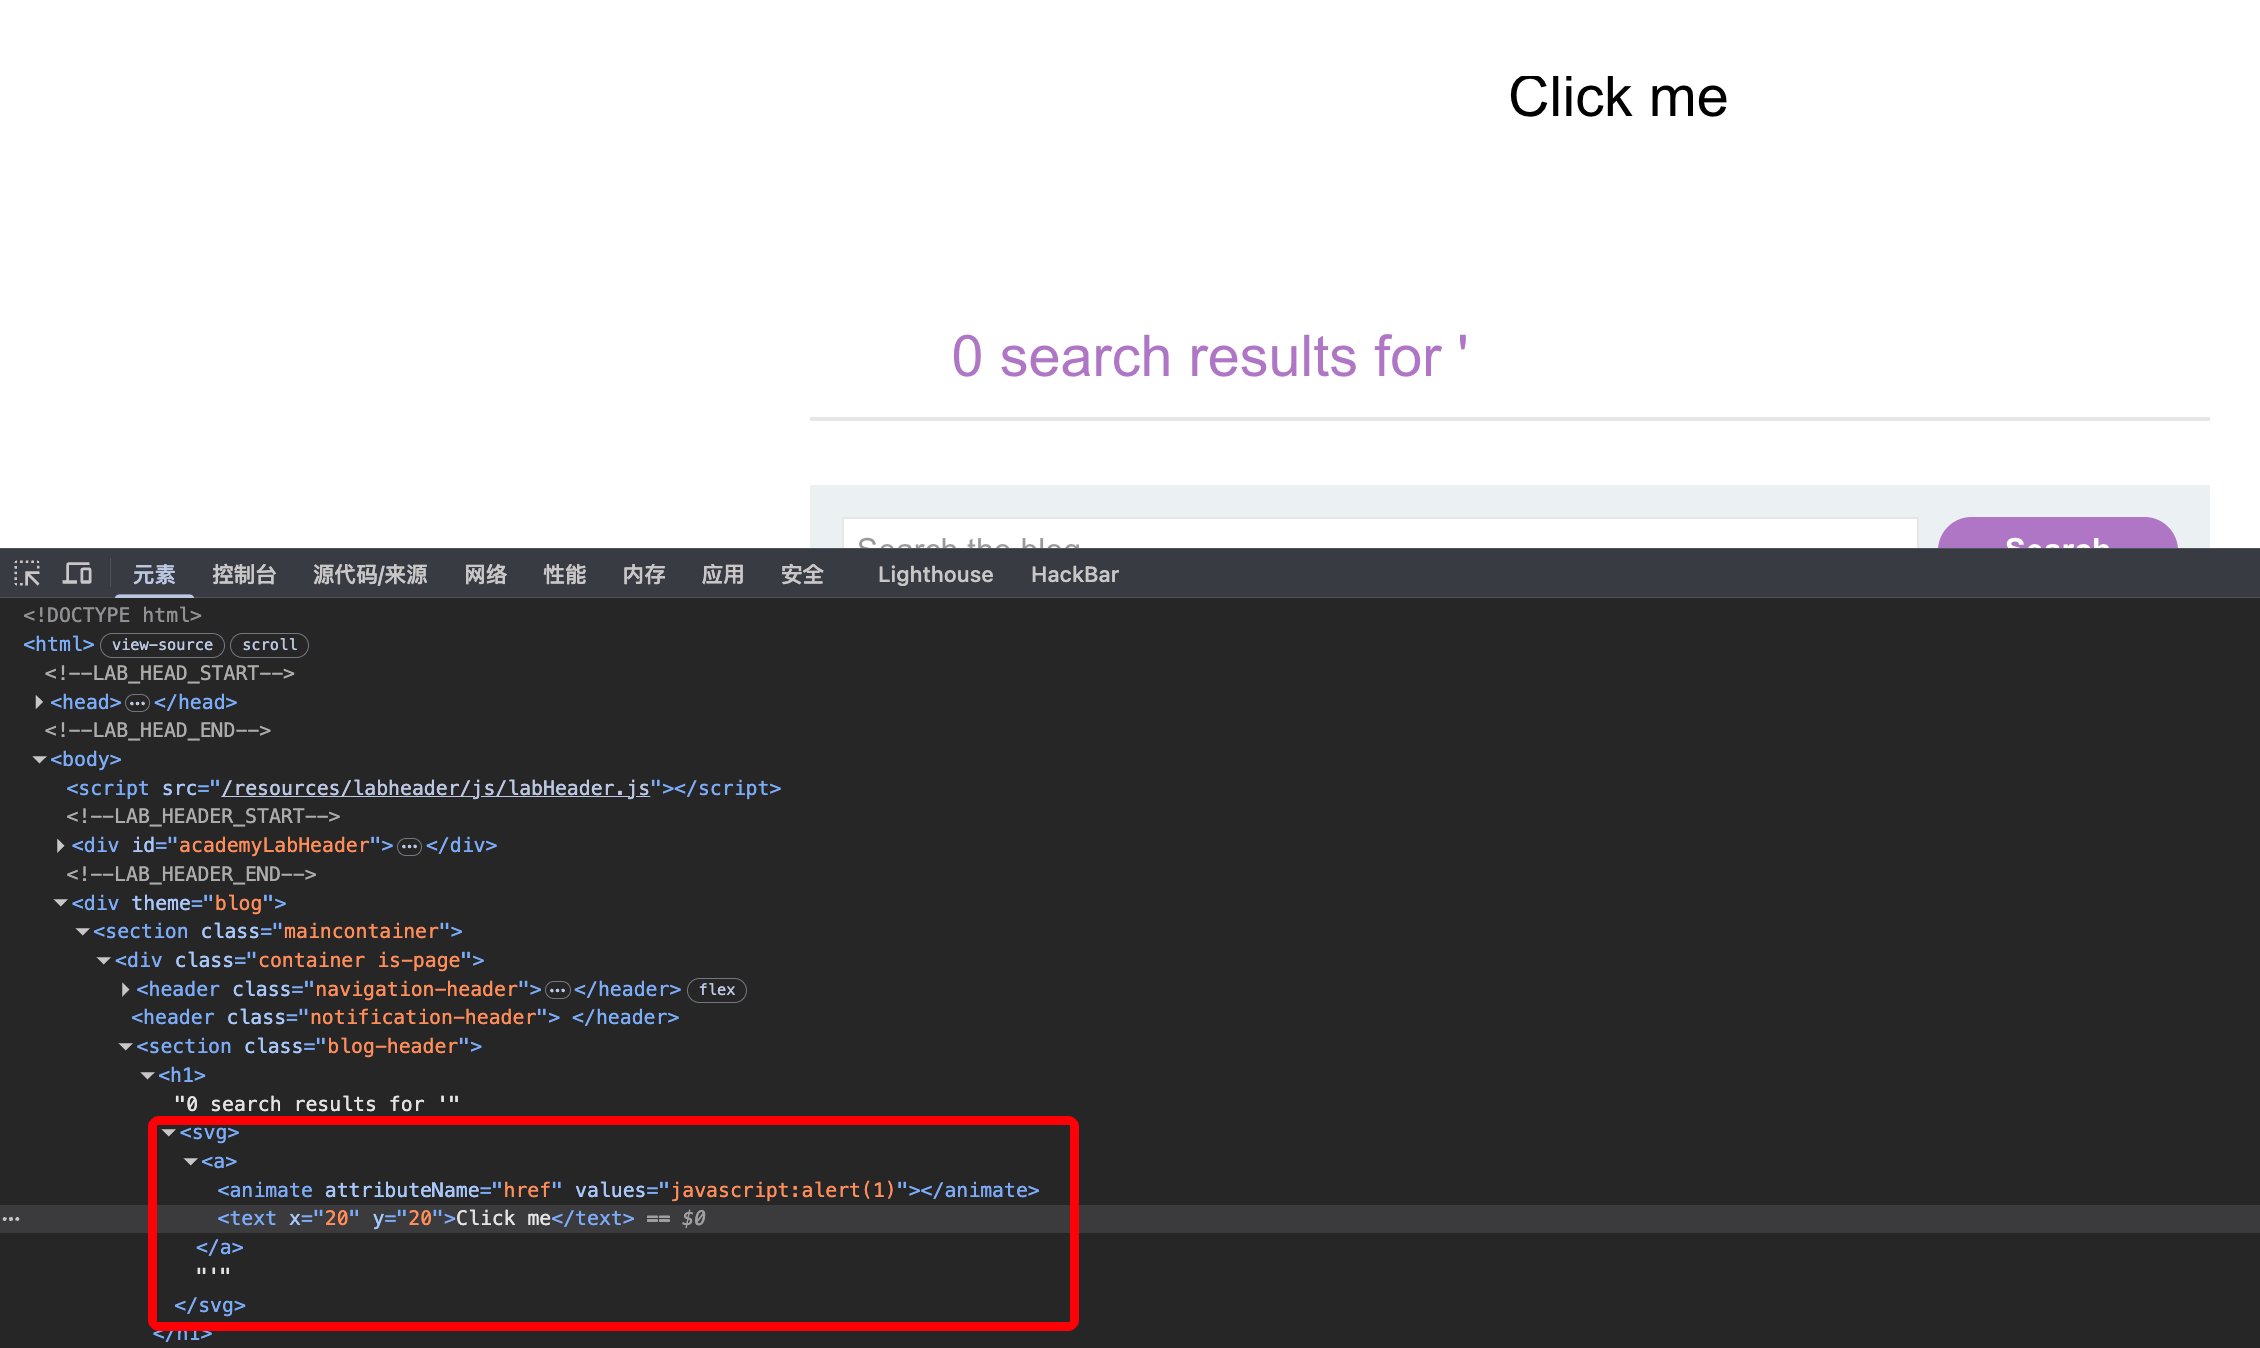Activate the inspect element picker icon

click(x=27, y=574)
